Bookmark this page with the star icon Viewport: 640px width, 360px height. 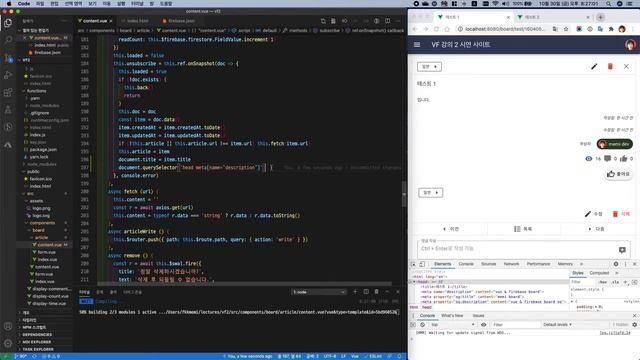coord(566,29)
